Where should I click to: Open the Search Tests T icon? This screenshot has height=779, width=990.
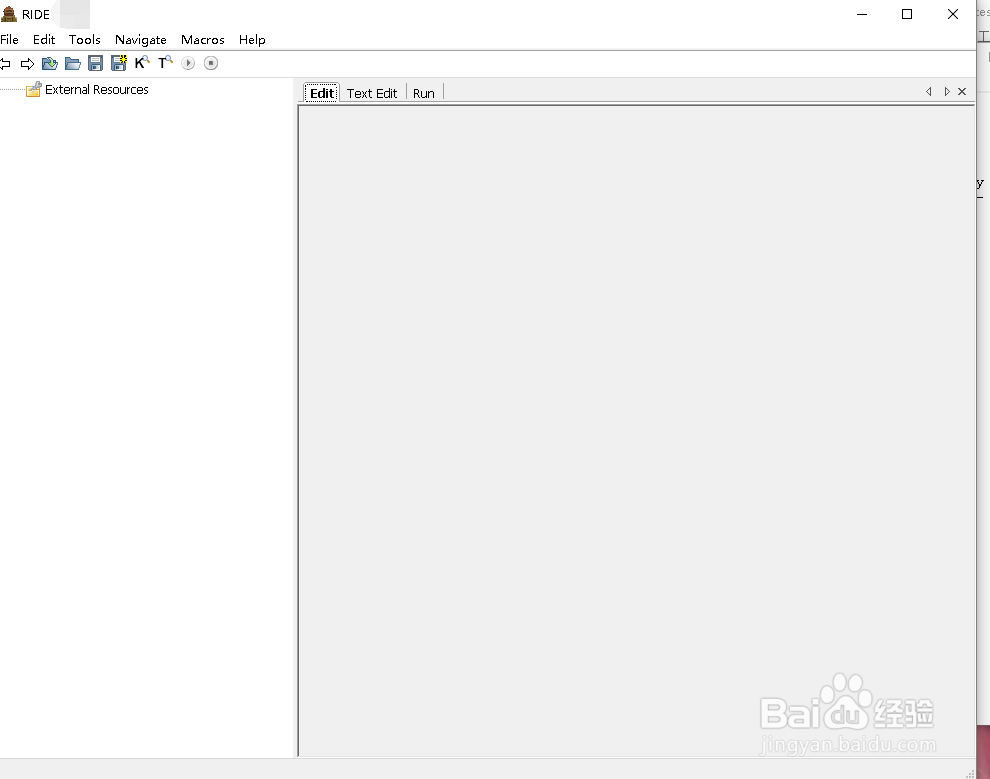tap(165, 62)
